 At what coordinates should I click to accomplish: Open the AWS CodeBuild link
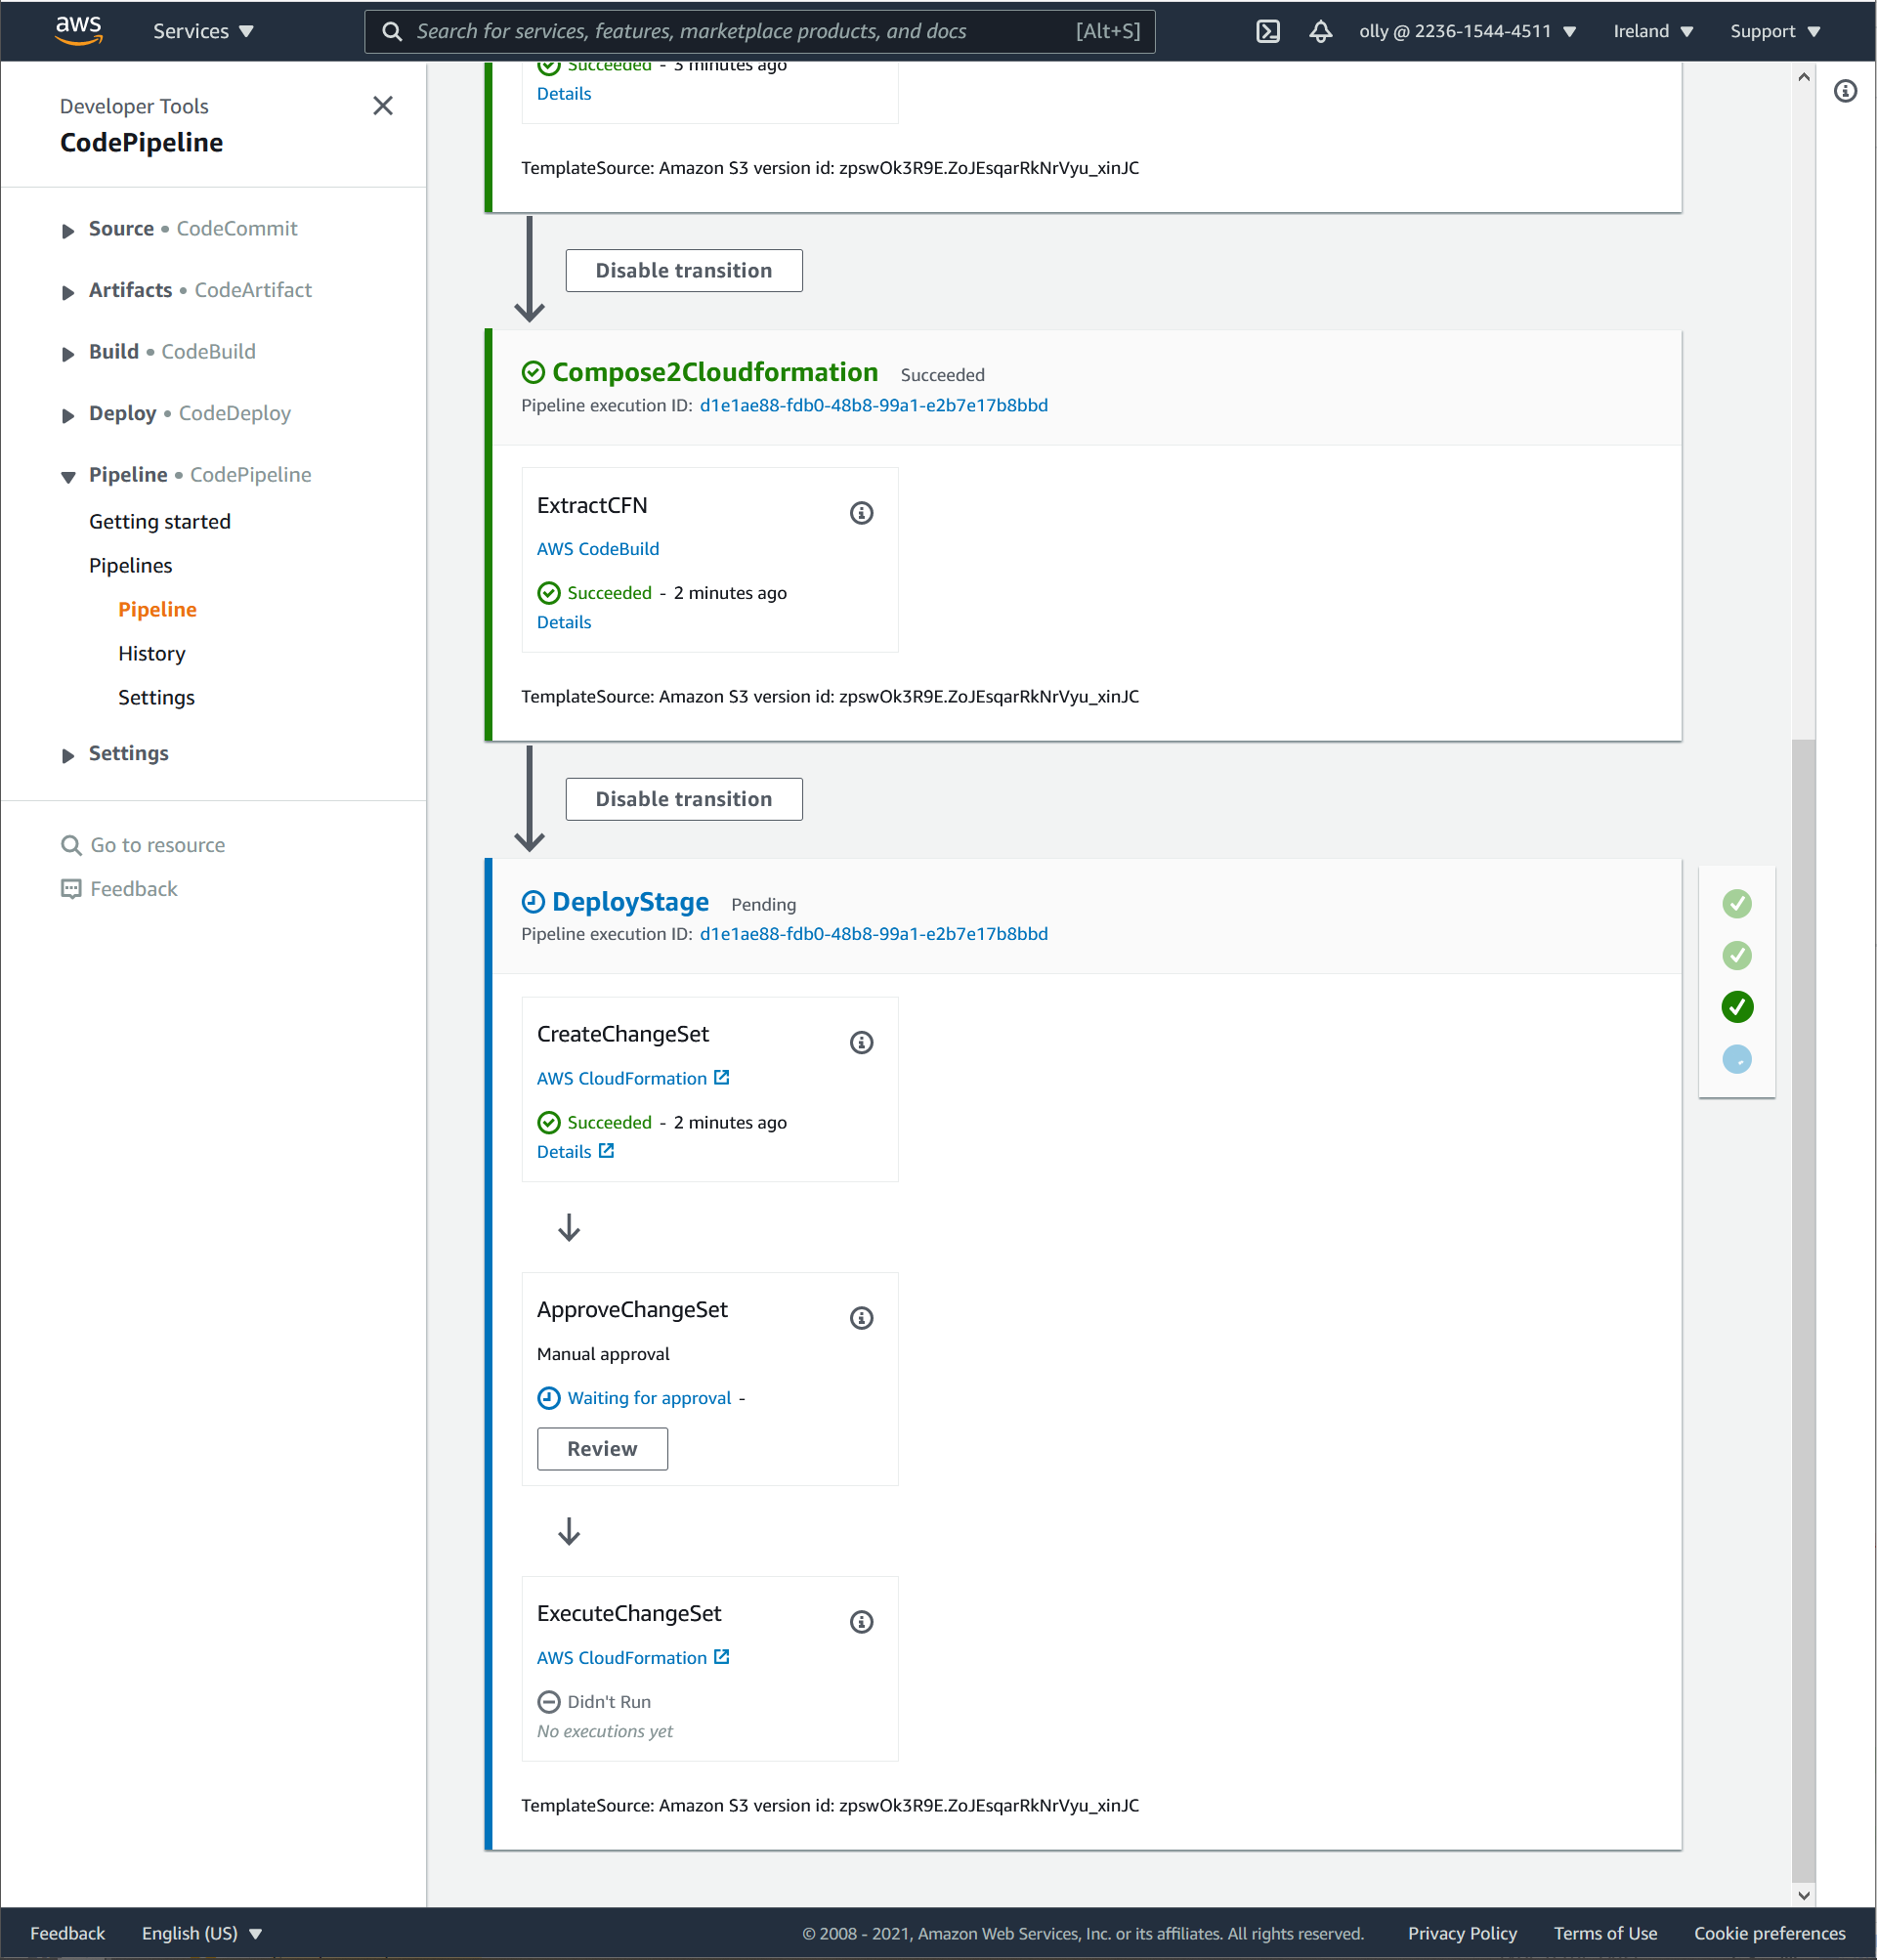597,549
